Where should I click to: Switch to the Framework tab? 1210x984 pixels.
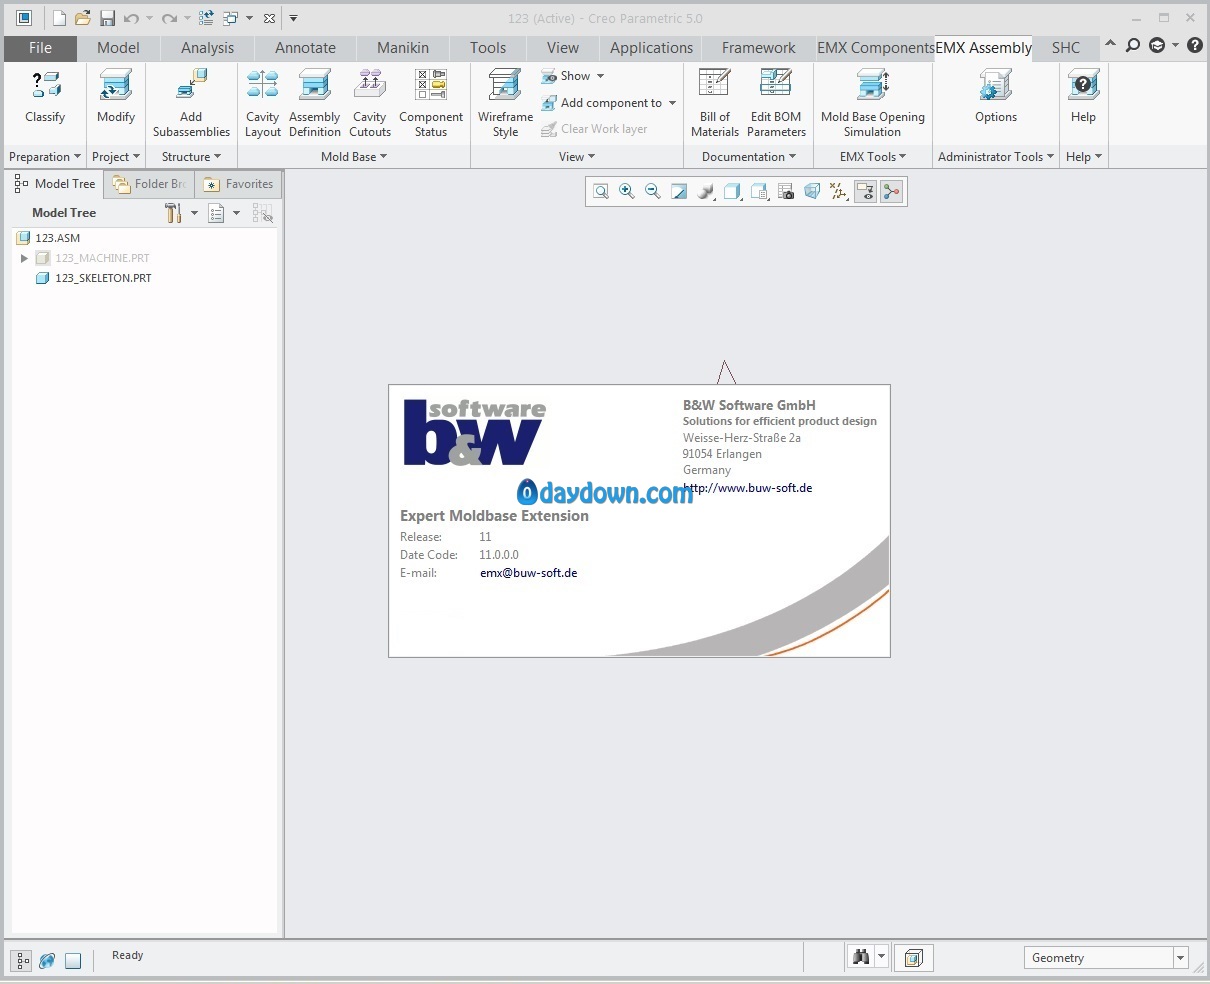(759, 48)
